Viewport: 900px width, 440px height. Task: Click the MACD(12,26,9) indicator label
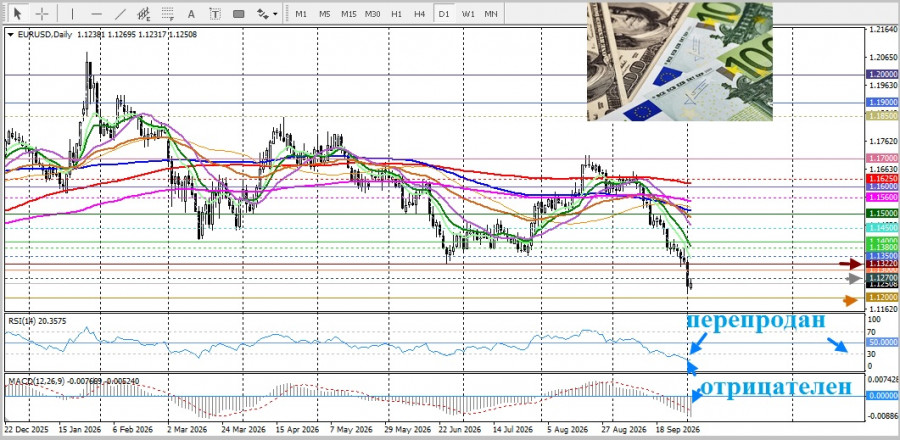coord(72,381)
